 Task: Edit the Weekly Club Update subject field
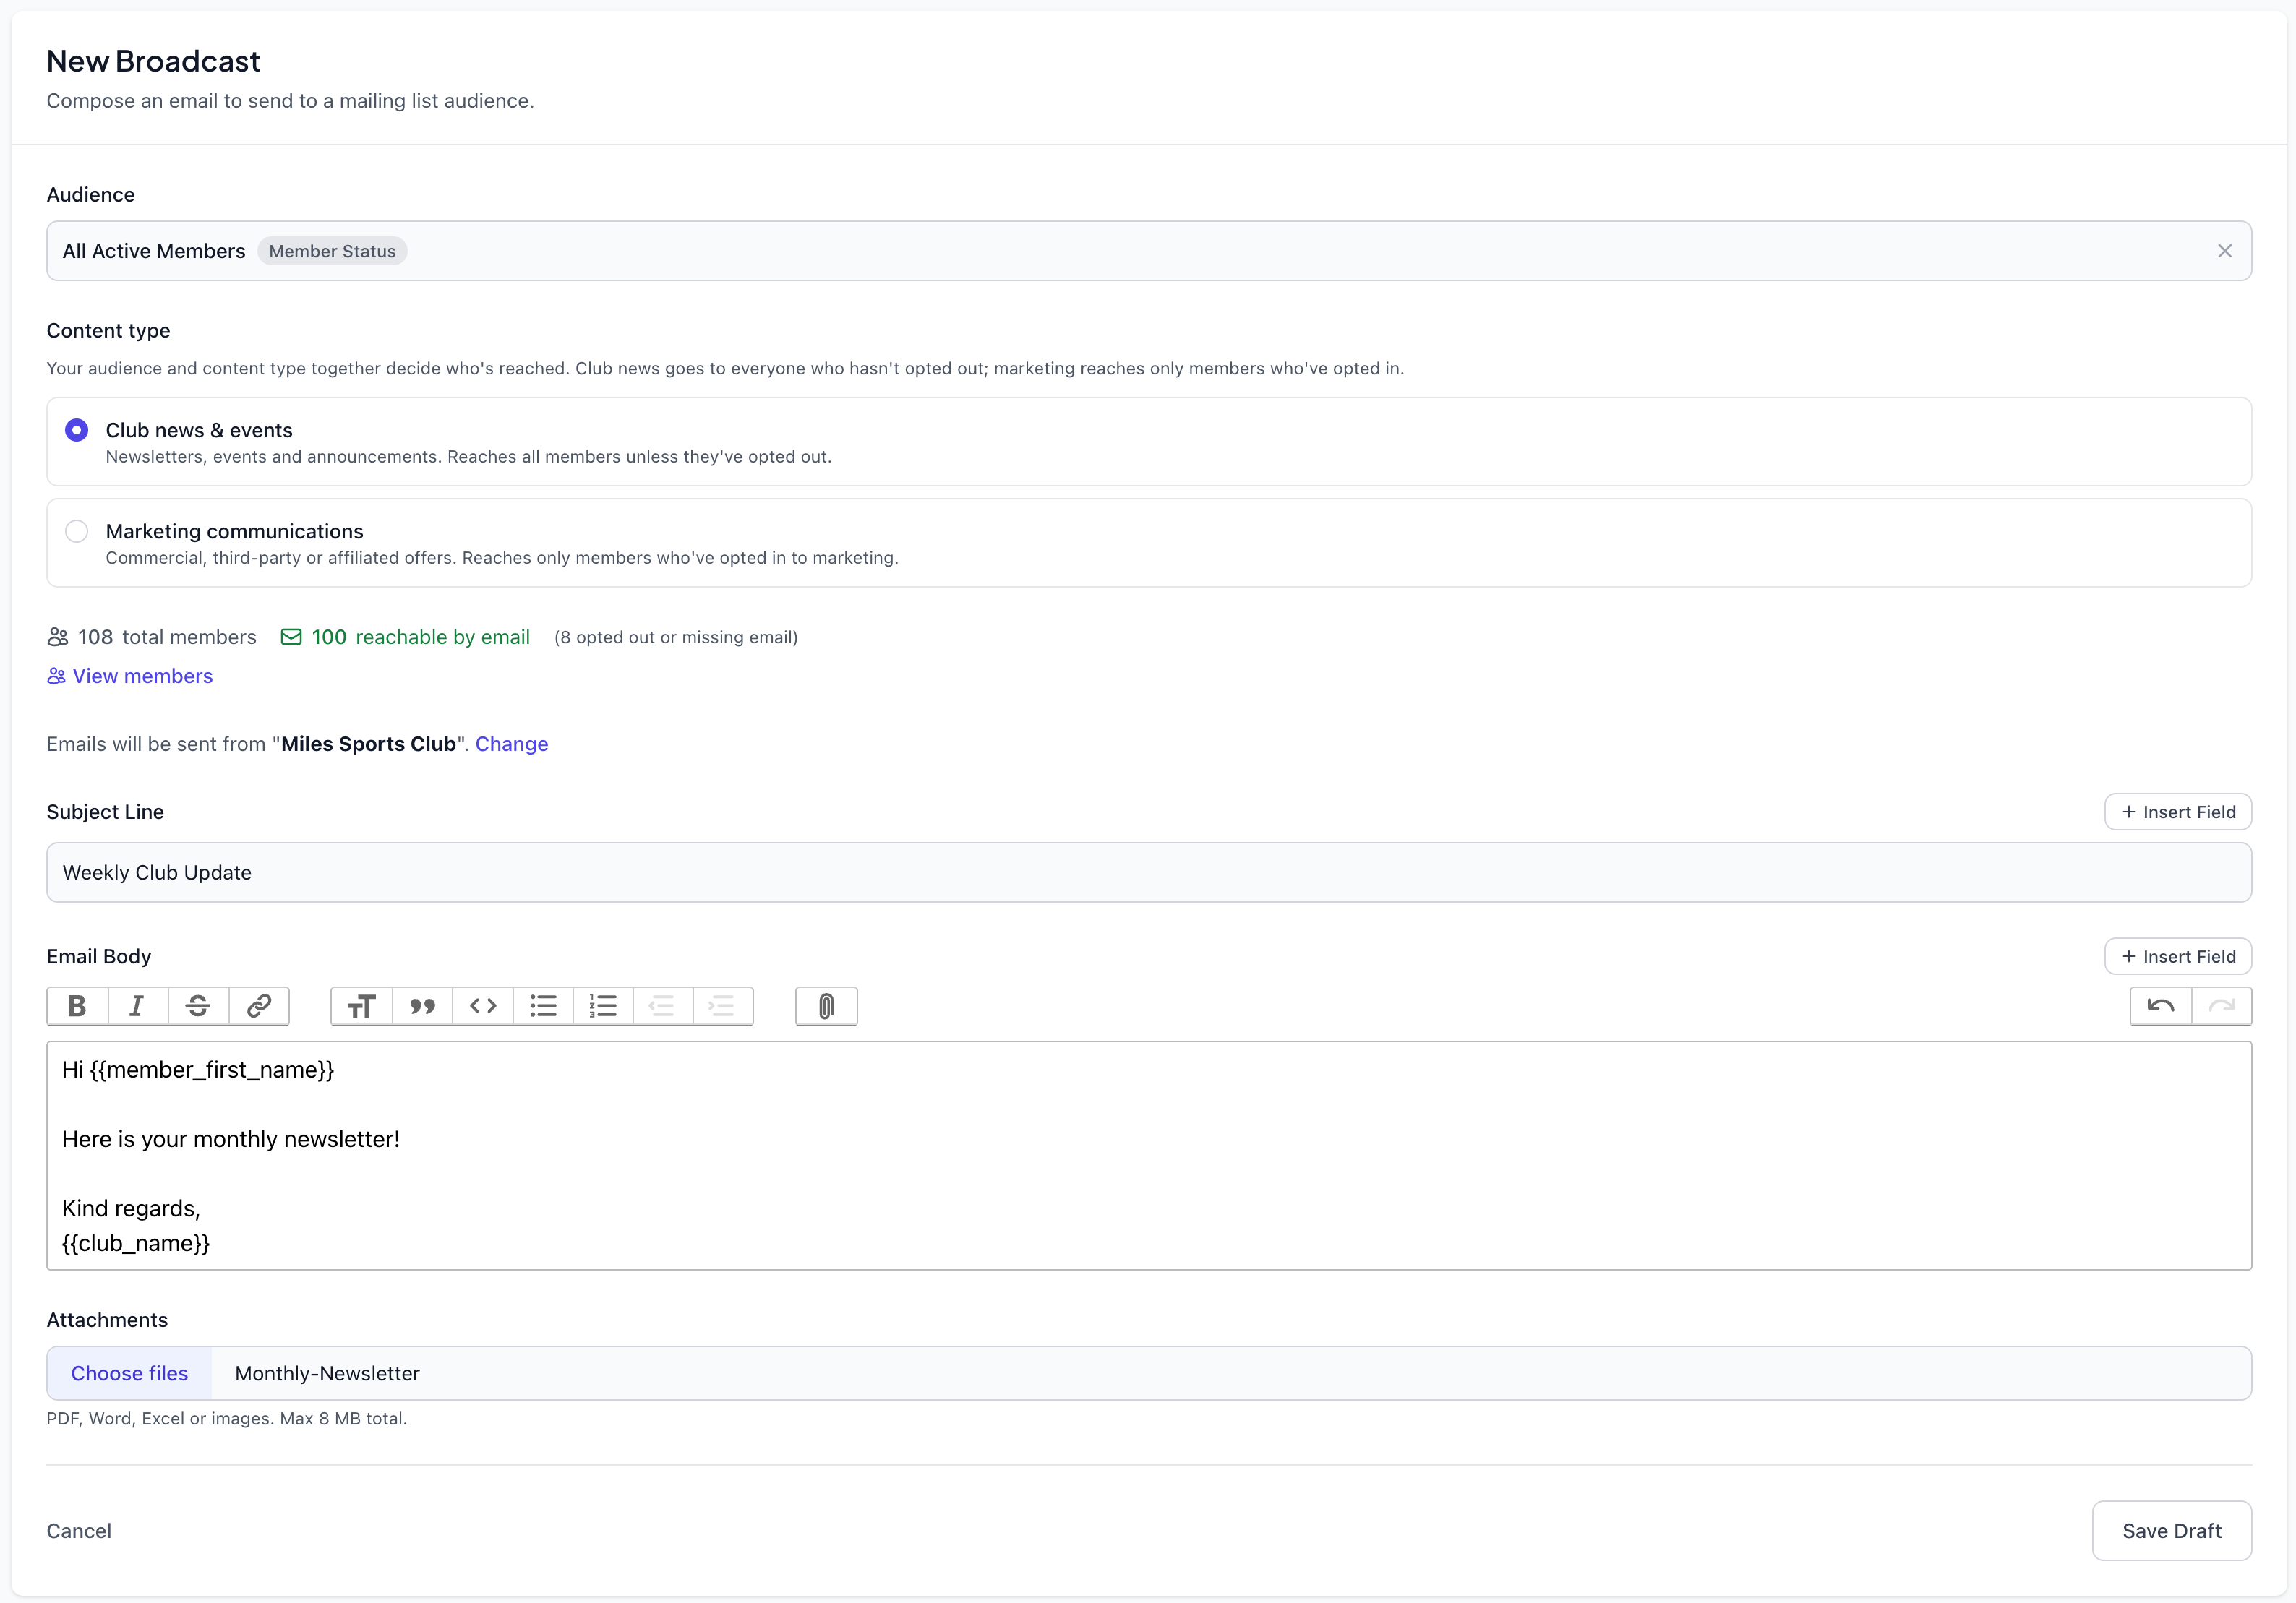tap(1149, 873)
